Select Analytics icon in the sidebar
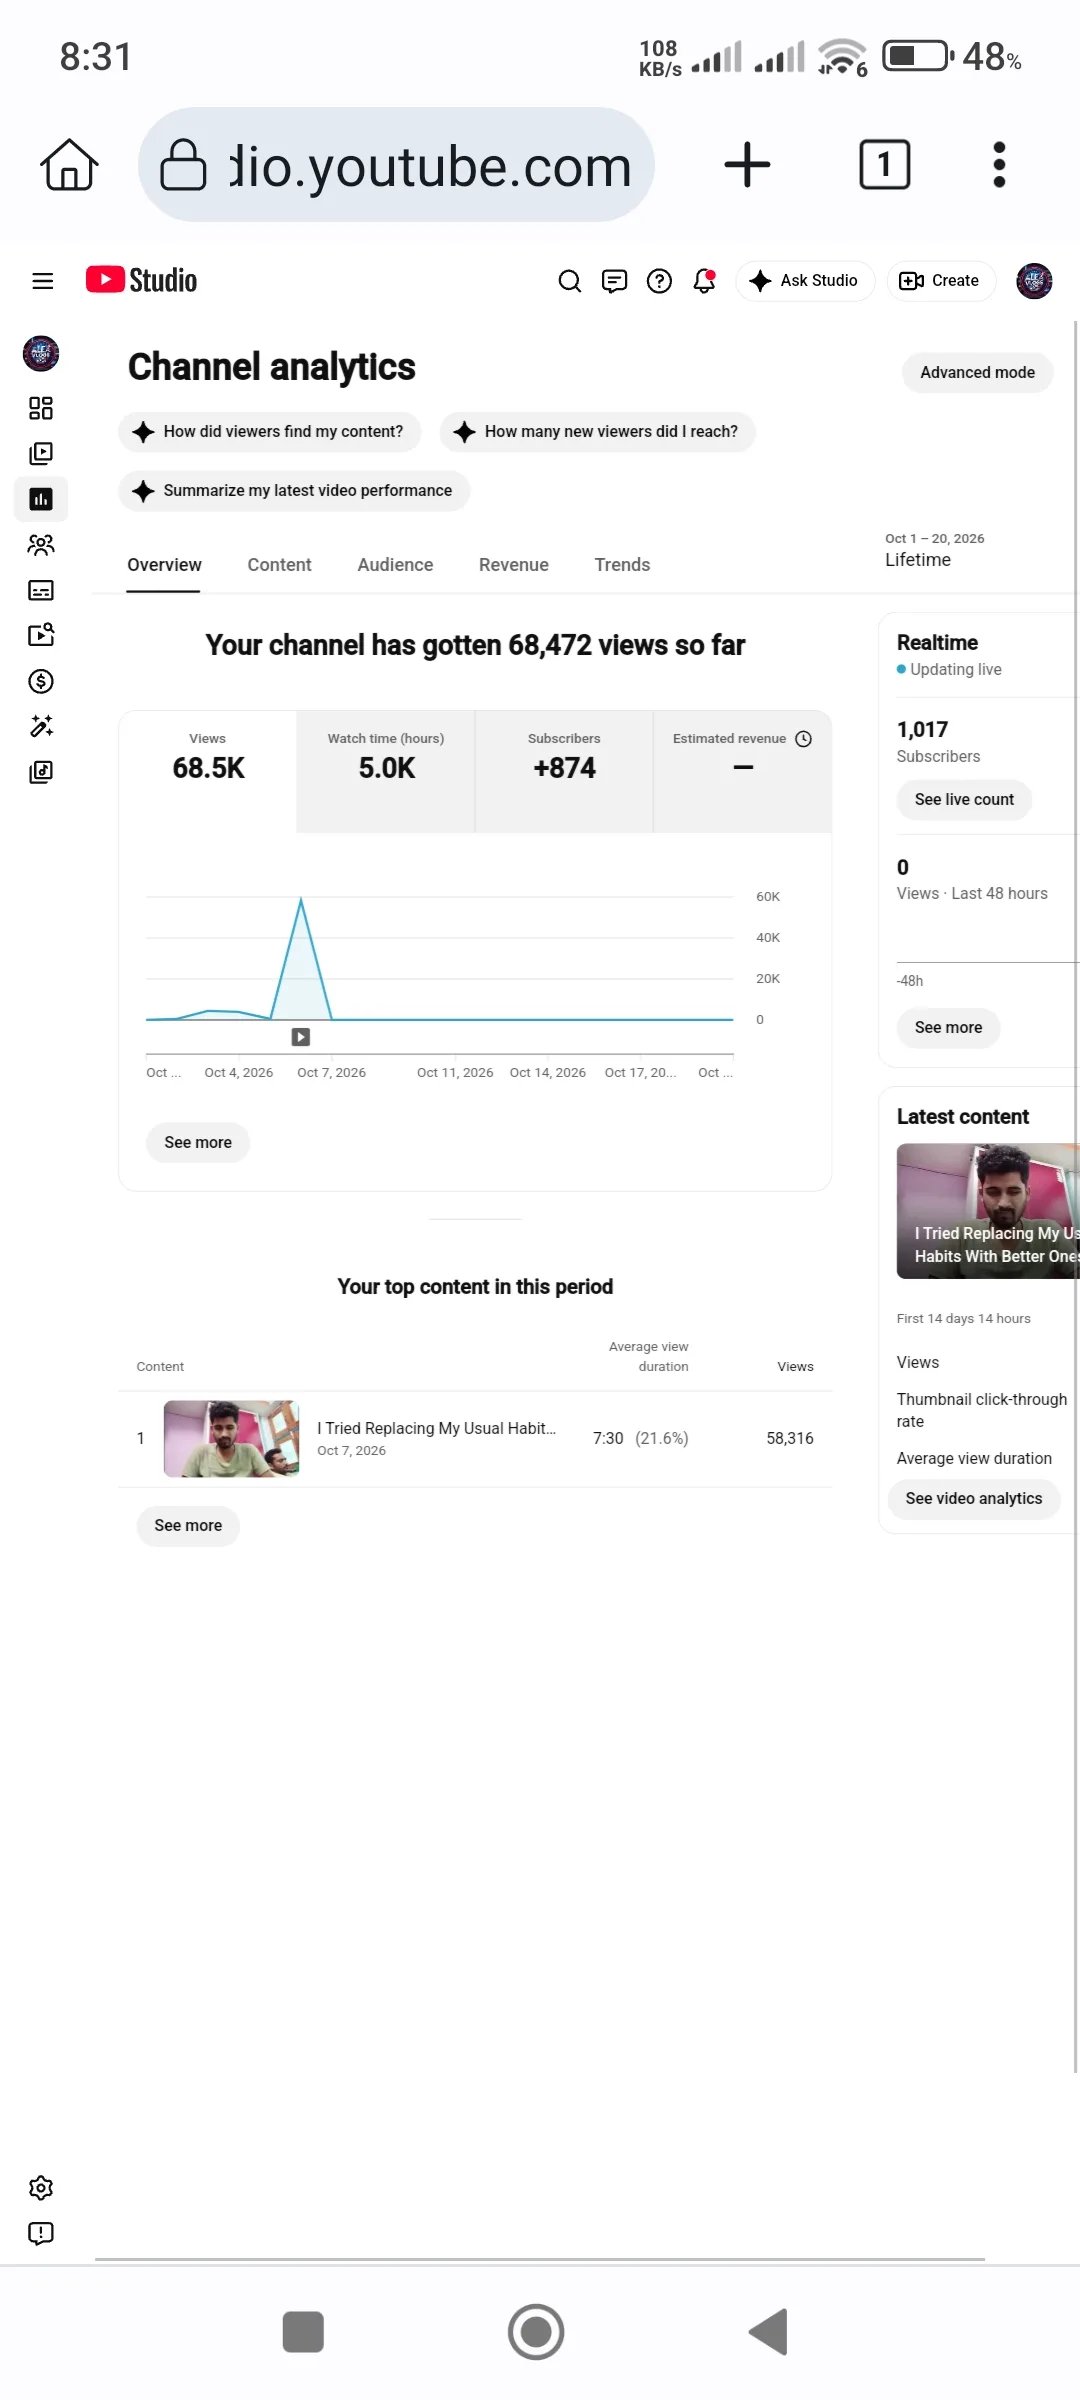Viewport: 1080px width, 2400px height. tap(41, 499)
